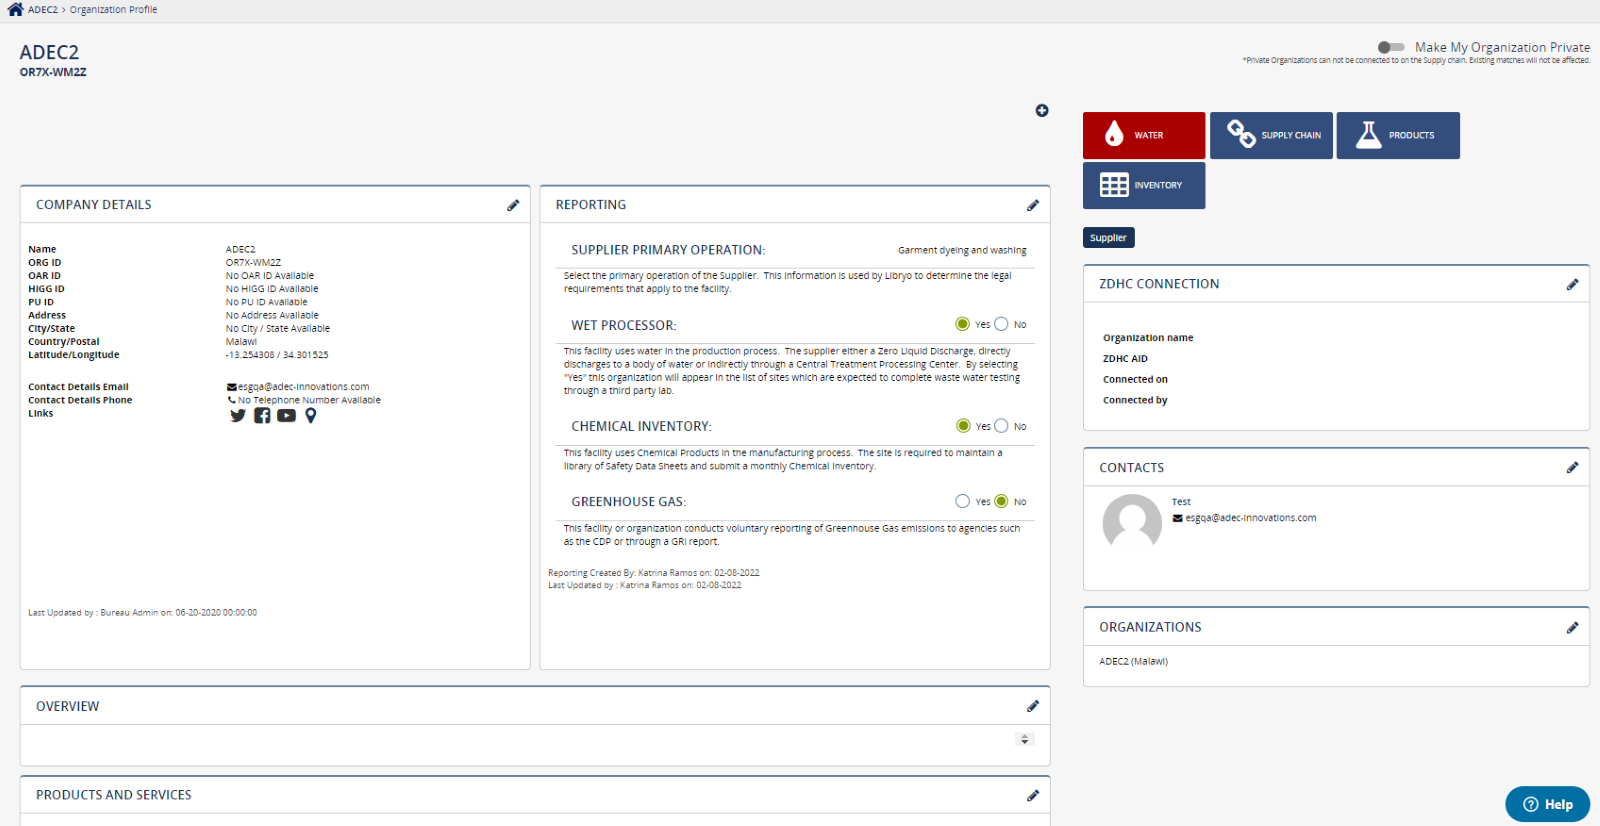Click the Test contact name
Image resolution: width=1600 pixels, height=826 pixels.
point(1181,502)
